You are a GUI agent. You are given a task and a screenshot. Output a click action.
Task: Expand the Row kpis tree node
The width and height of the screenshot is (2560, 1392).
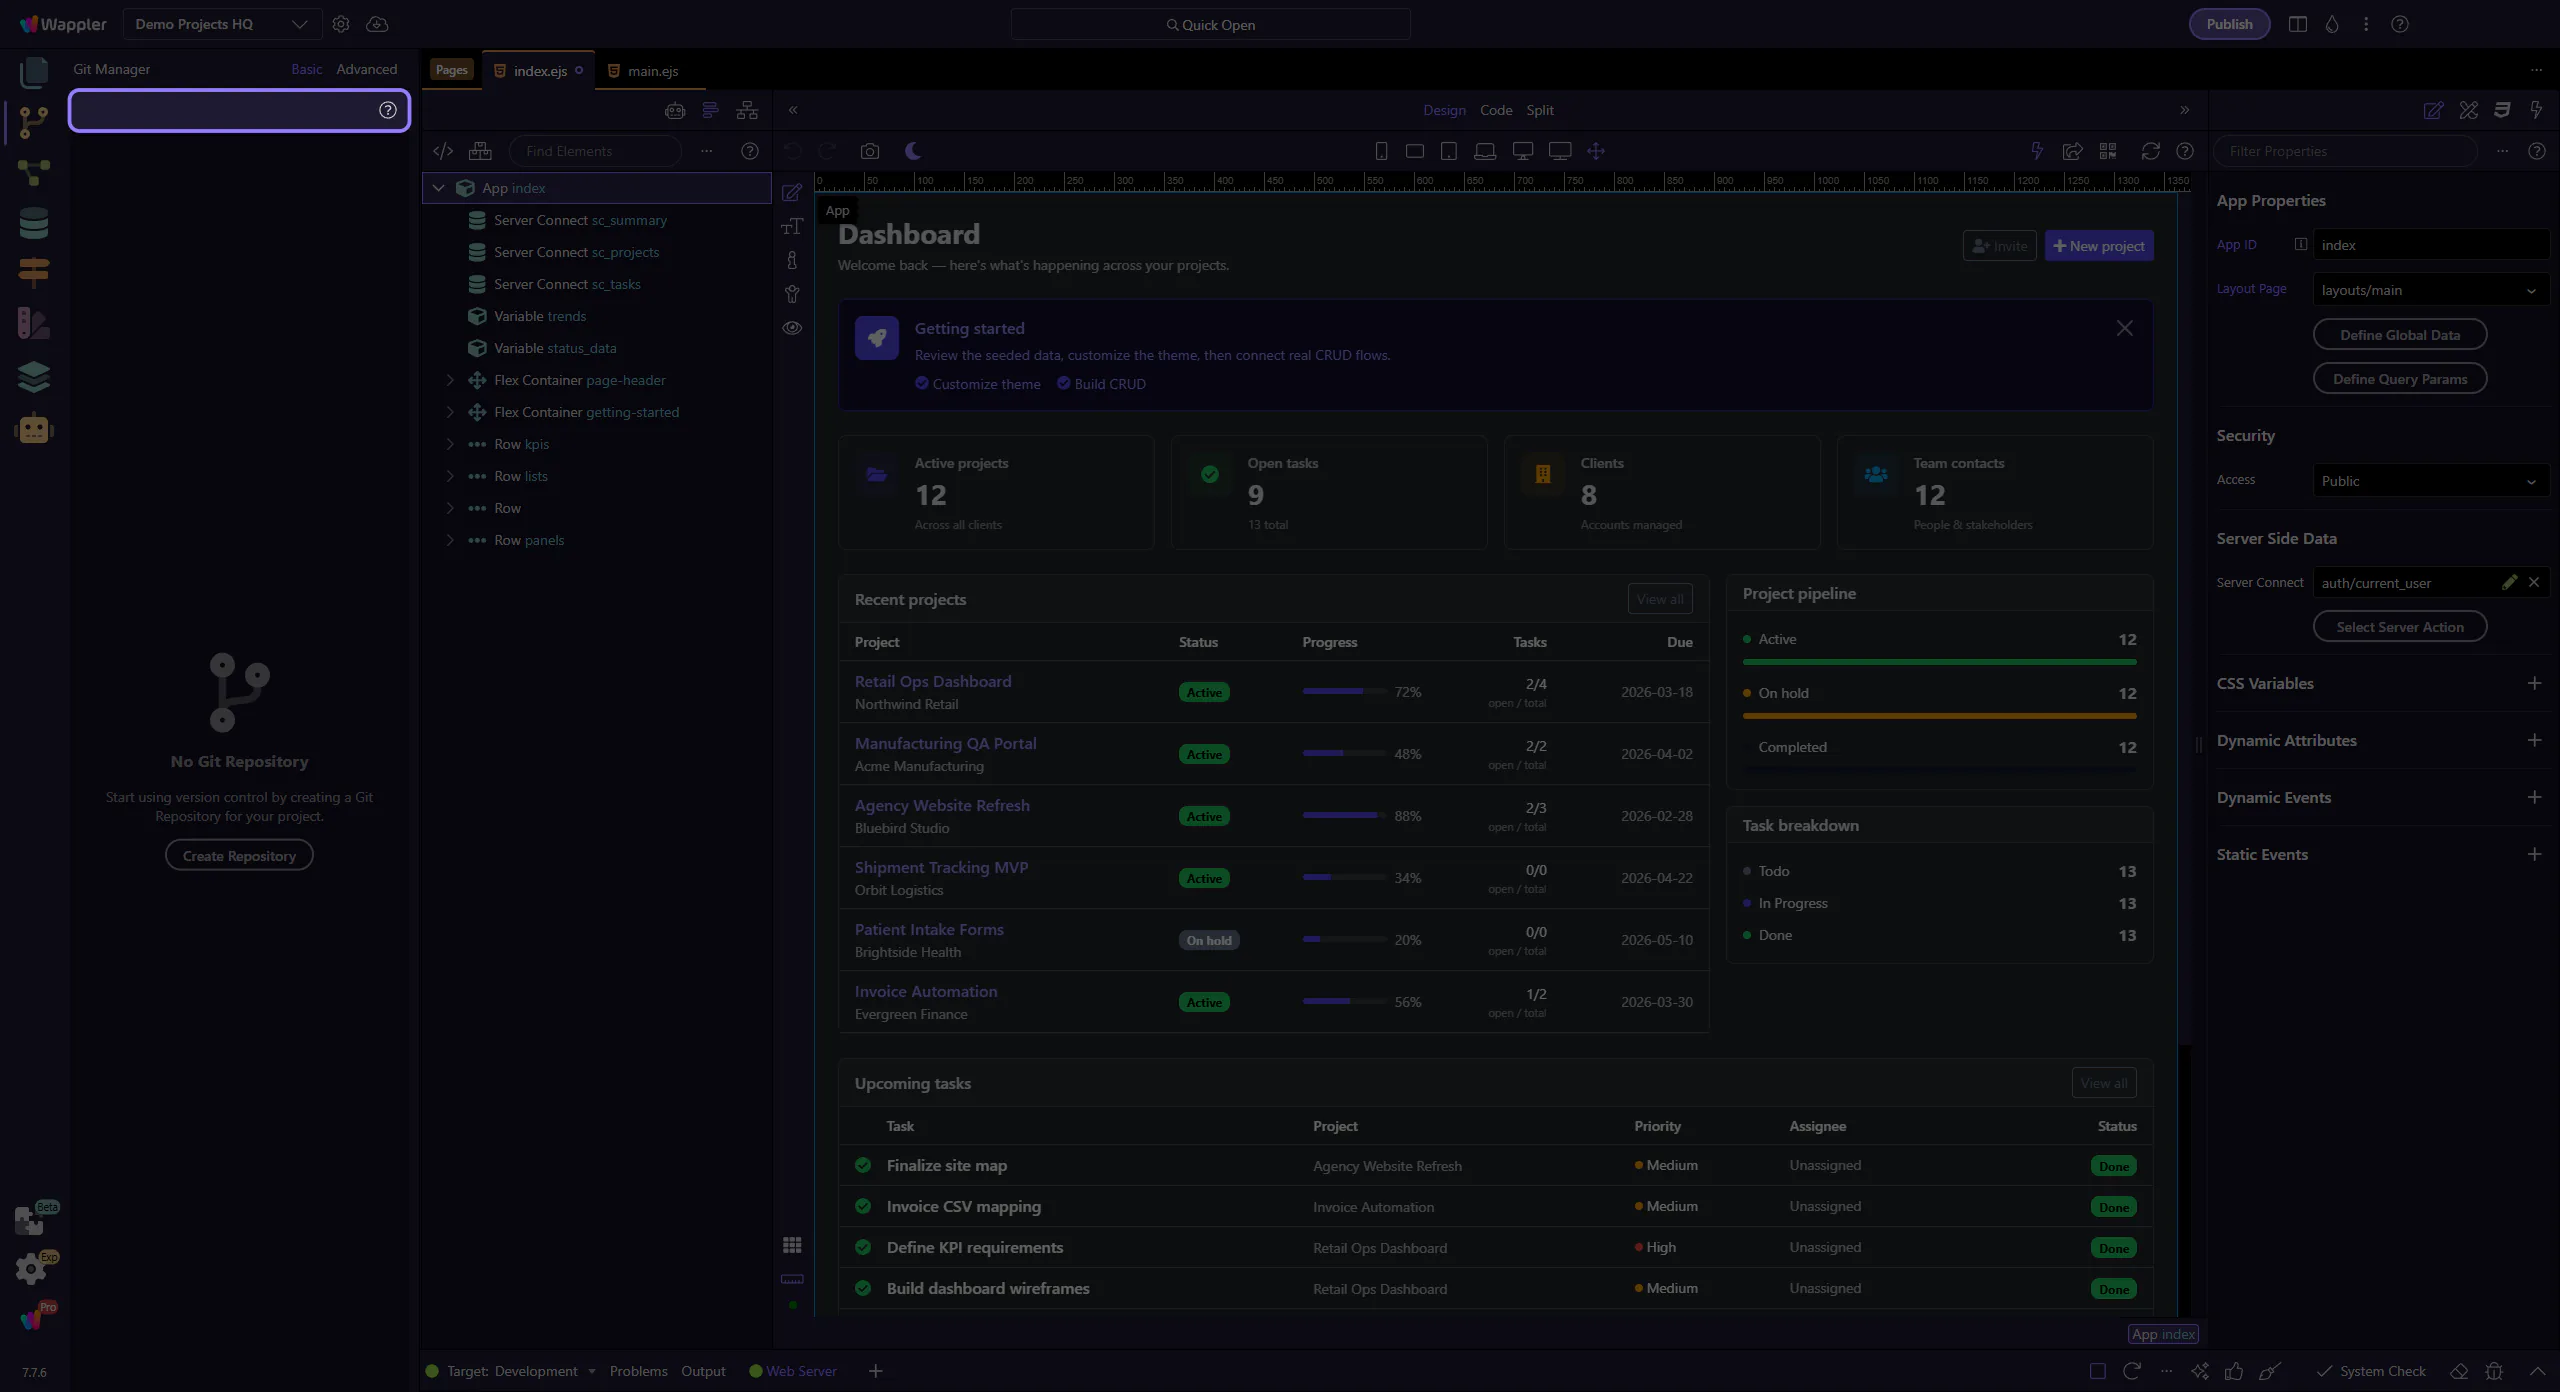(x=450, y=444)
